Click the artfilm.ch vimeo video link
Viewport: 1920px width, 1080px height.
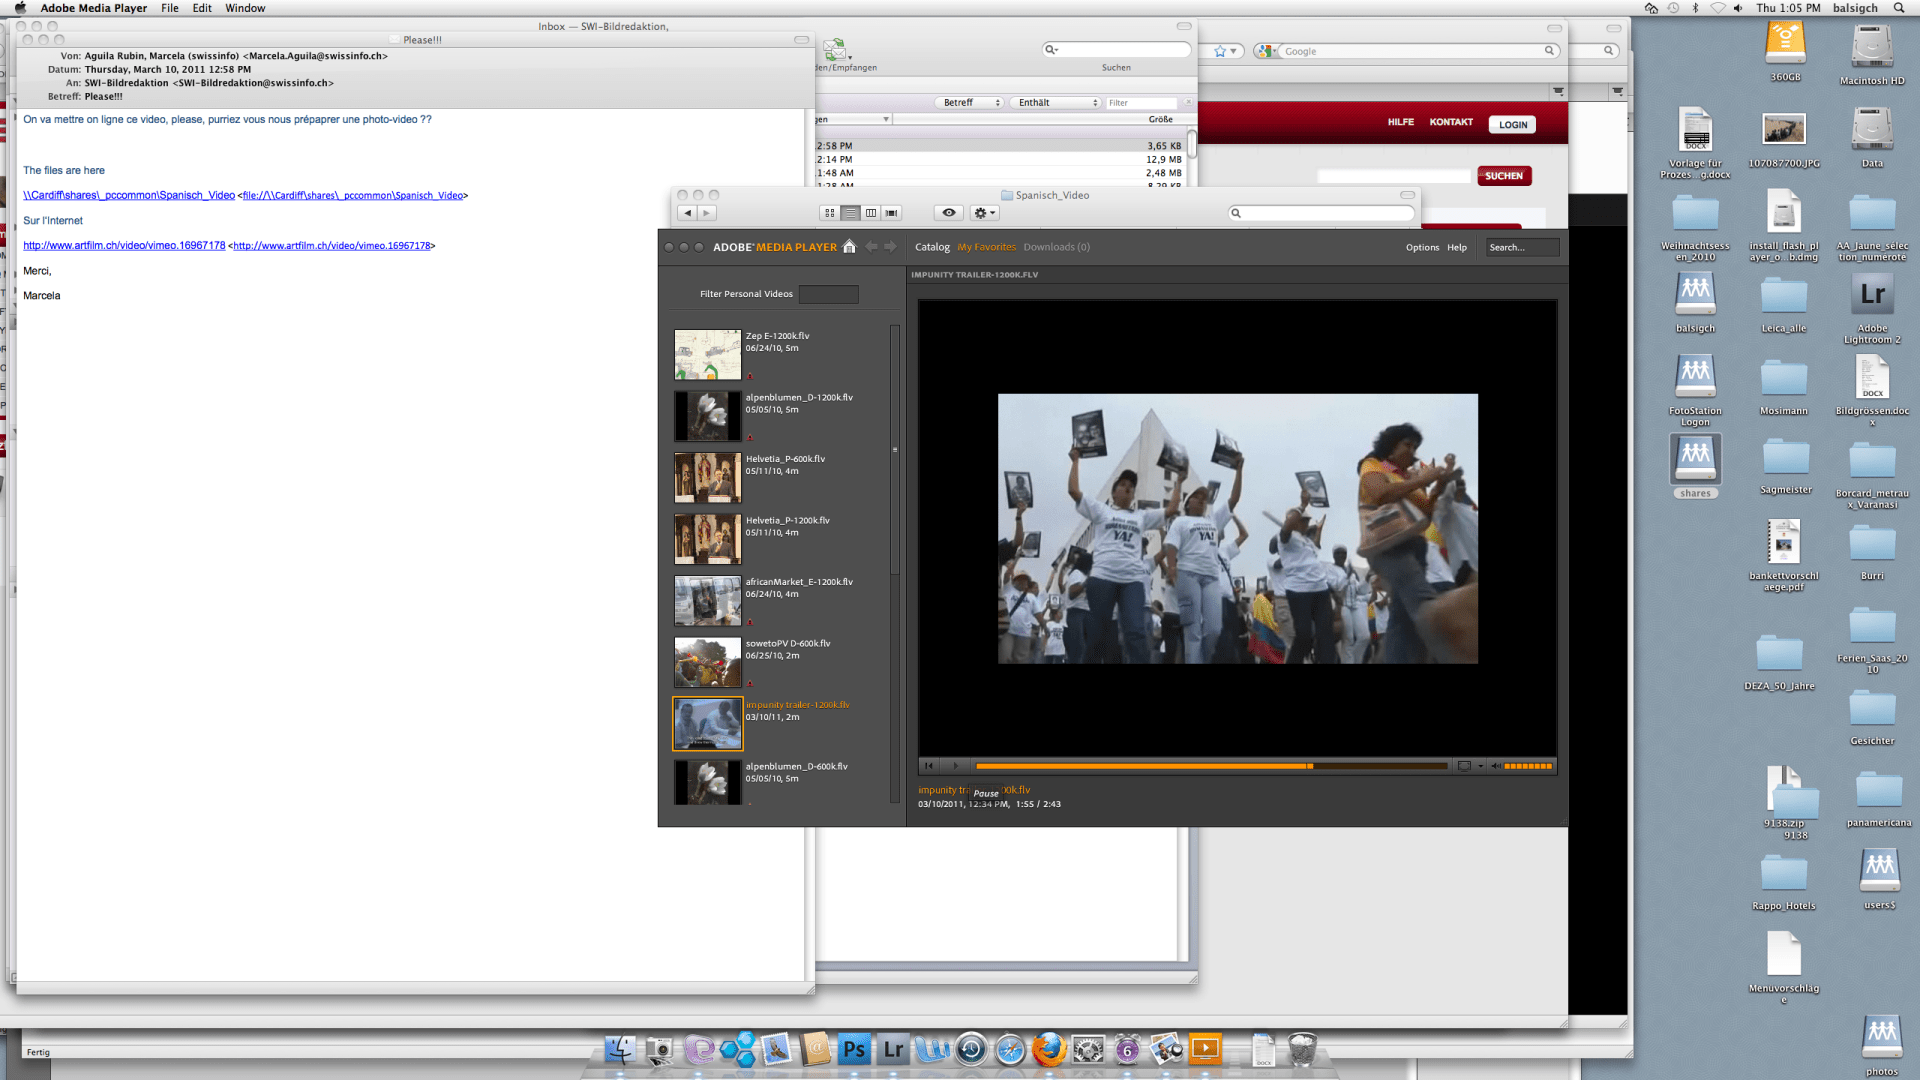[x=124, y=246]
